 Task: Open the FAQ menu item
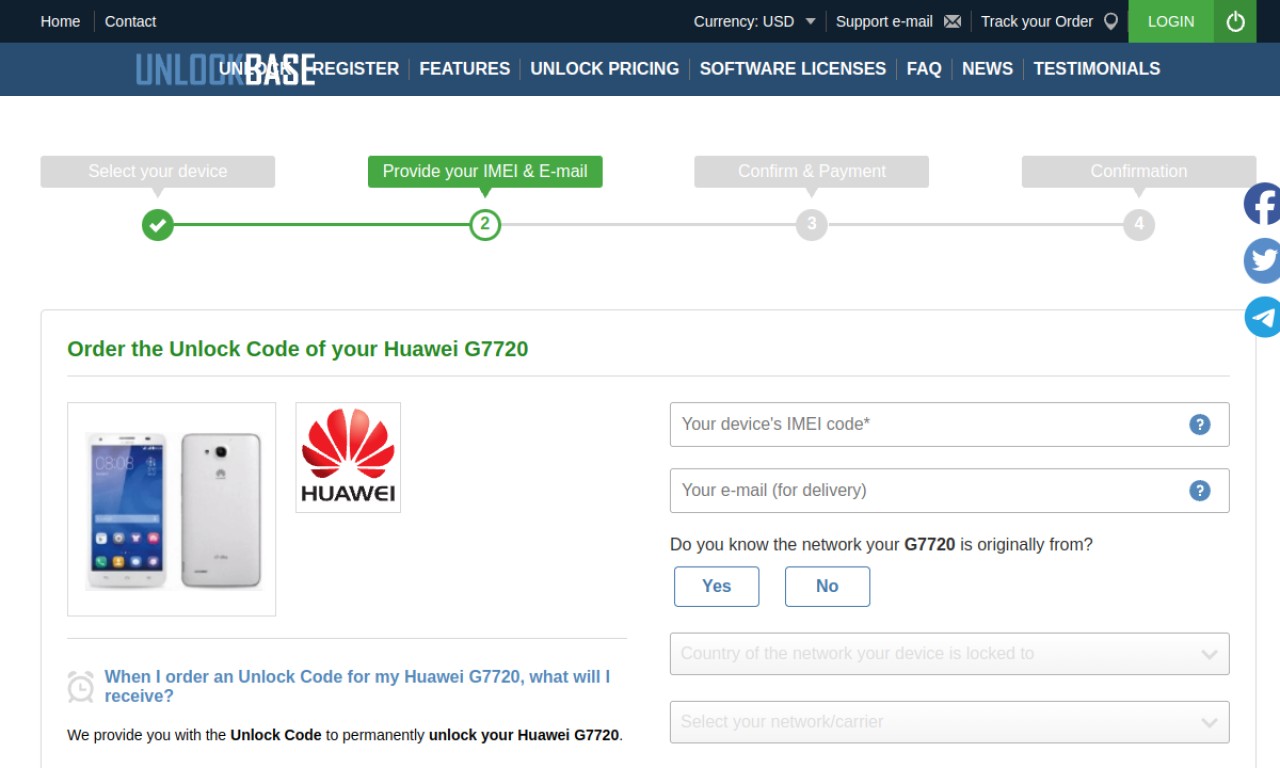[924, 69]
